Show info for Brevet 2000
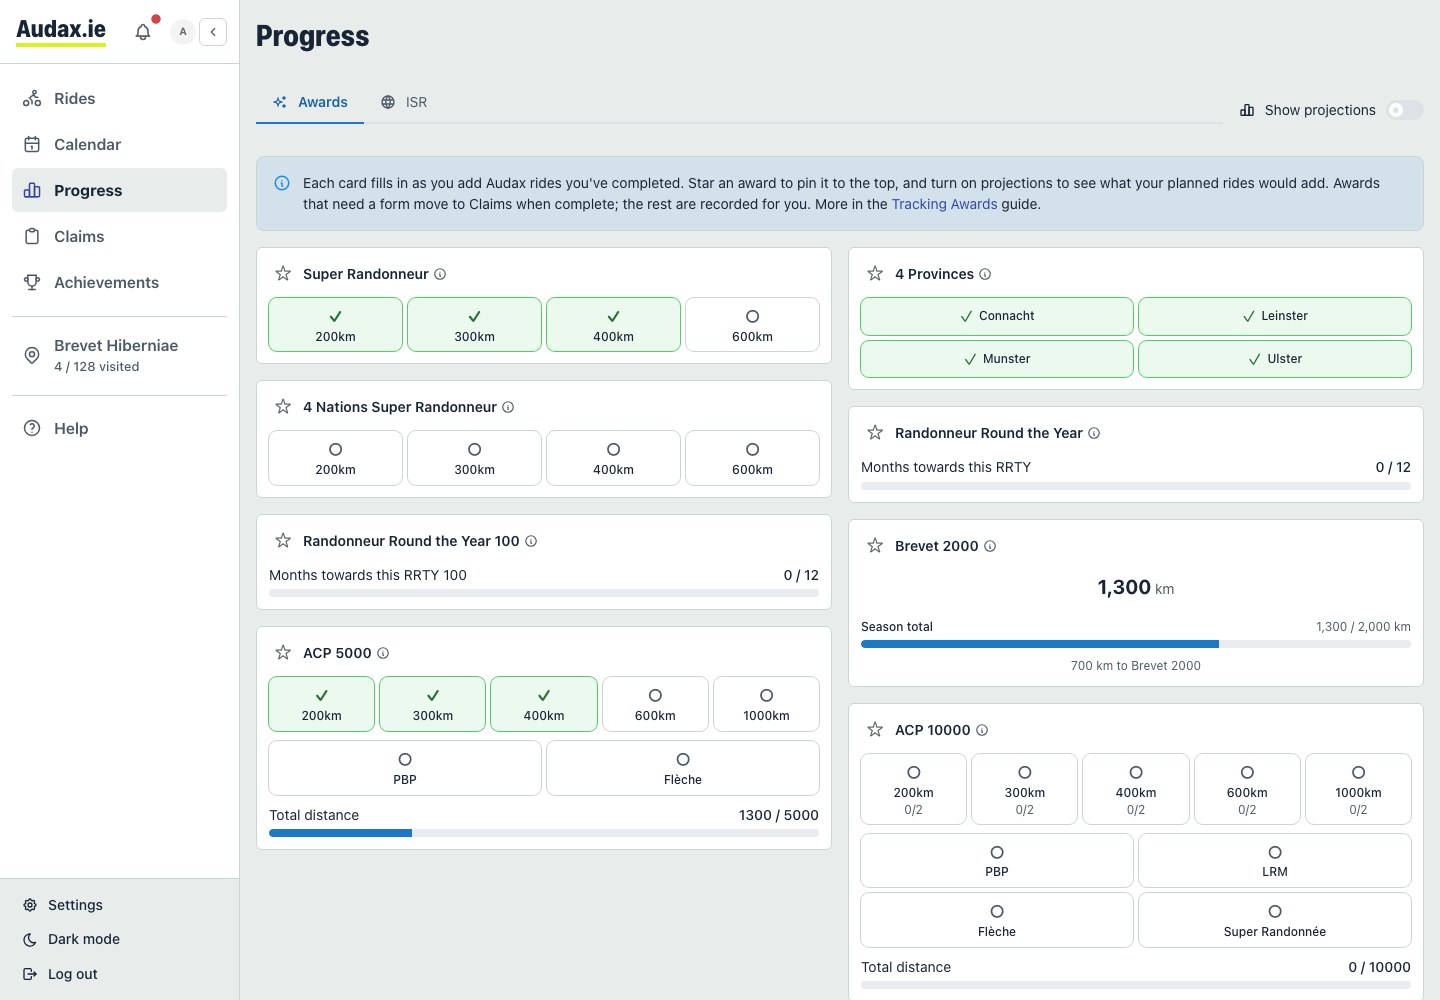Viewport: 1440px width, 1000px height. (990, 546)
